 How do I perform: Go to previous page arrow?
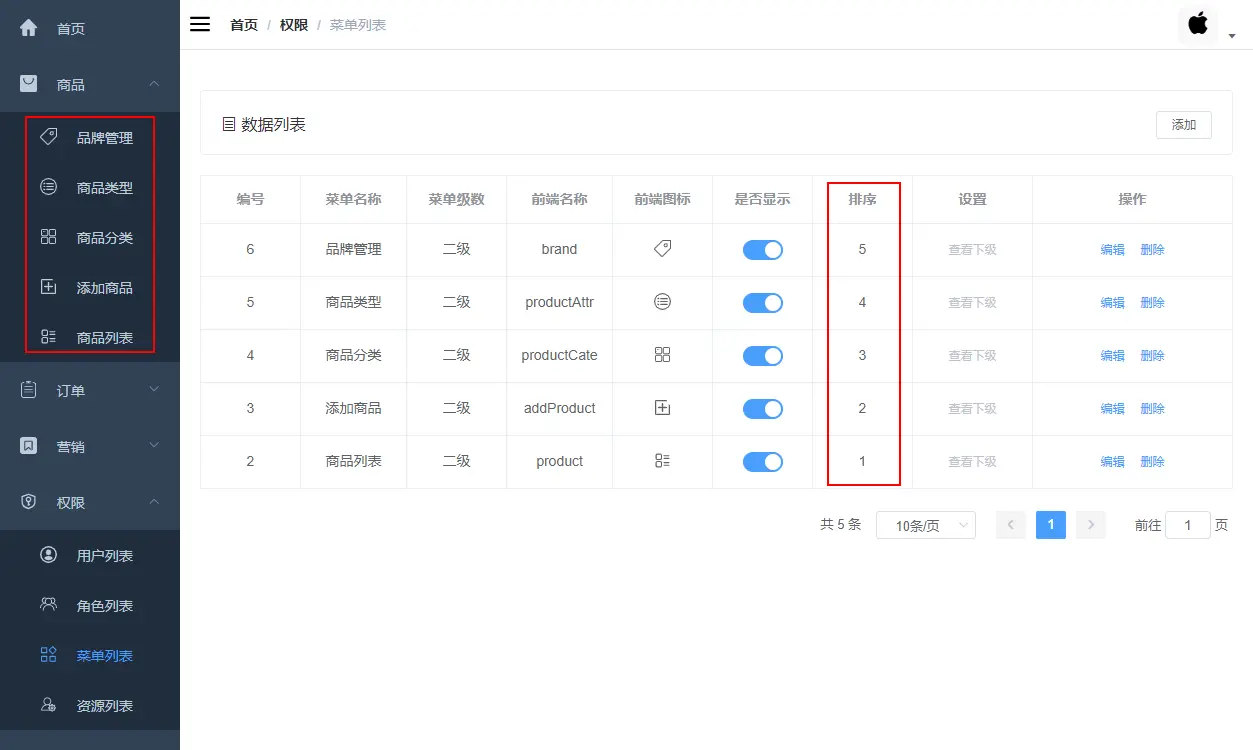pos(1011,525)
